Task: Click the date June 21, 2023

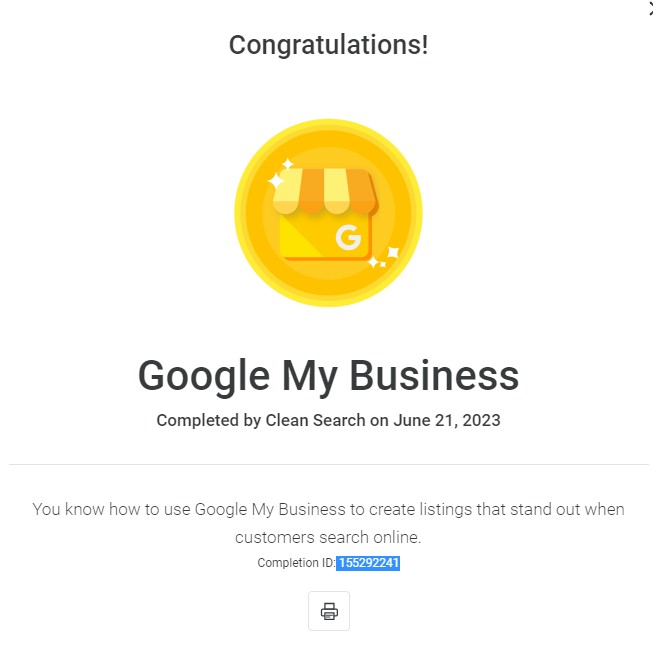Action: pos(447,420)
